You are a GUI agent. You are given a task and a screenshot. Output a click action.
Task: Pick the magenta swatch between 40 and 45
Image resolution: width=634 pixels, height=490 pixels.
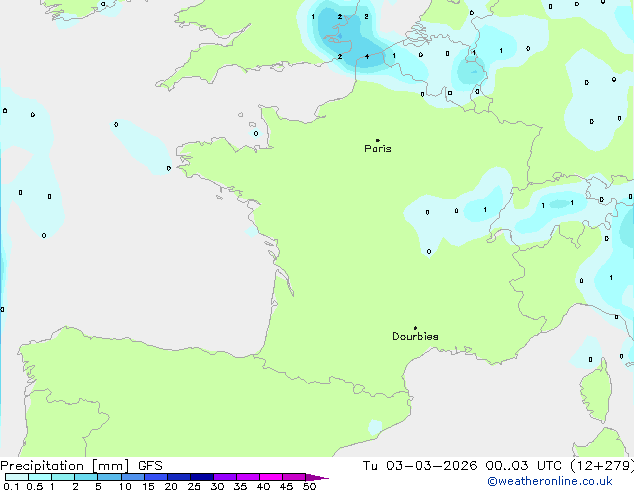tap(271, 477)
